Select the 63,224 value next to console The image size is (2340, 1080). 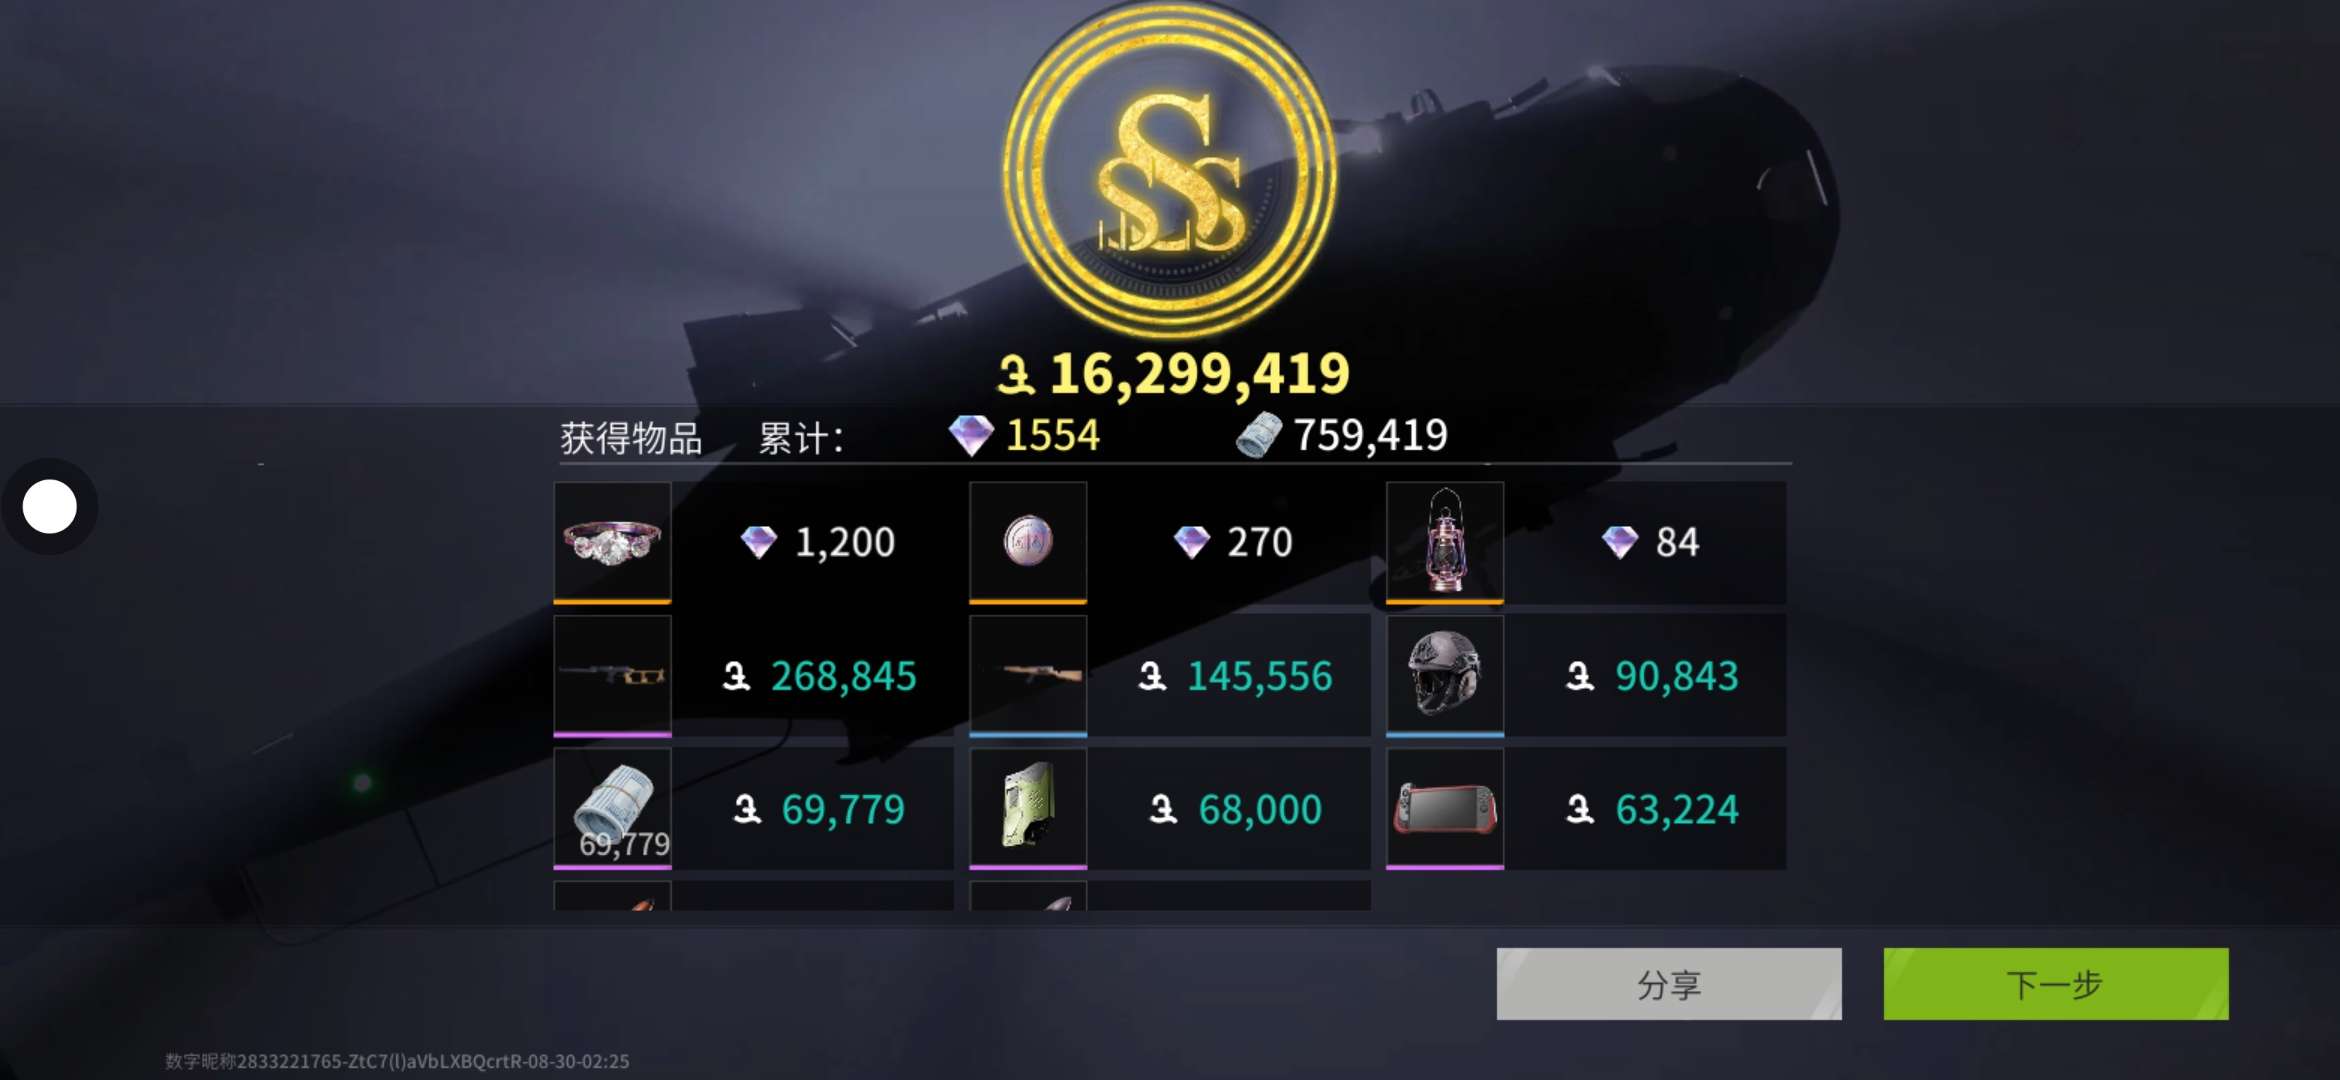[x=1677, y=809]
